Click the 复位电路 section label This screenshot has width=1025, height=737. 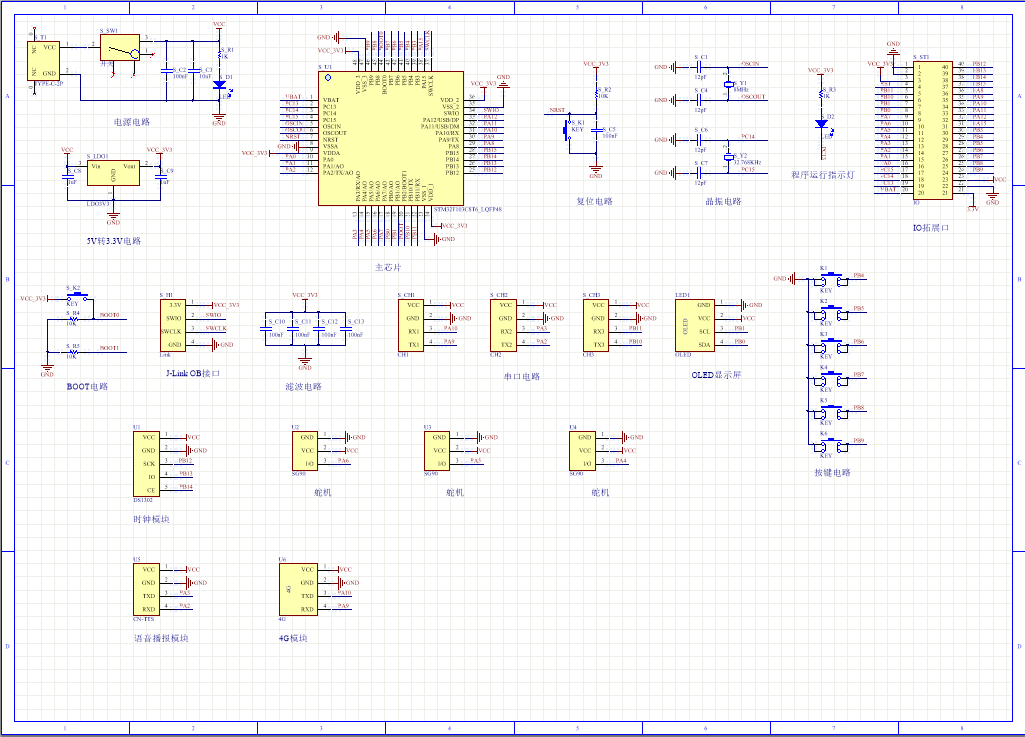tap(594, 201)
